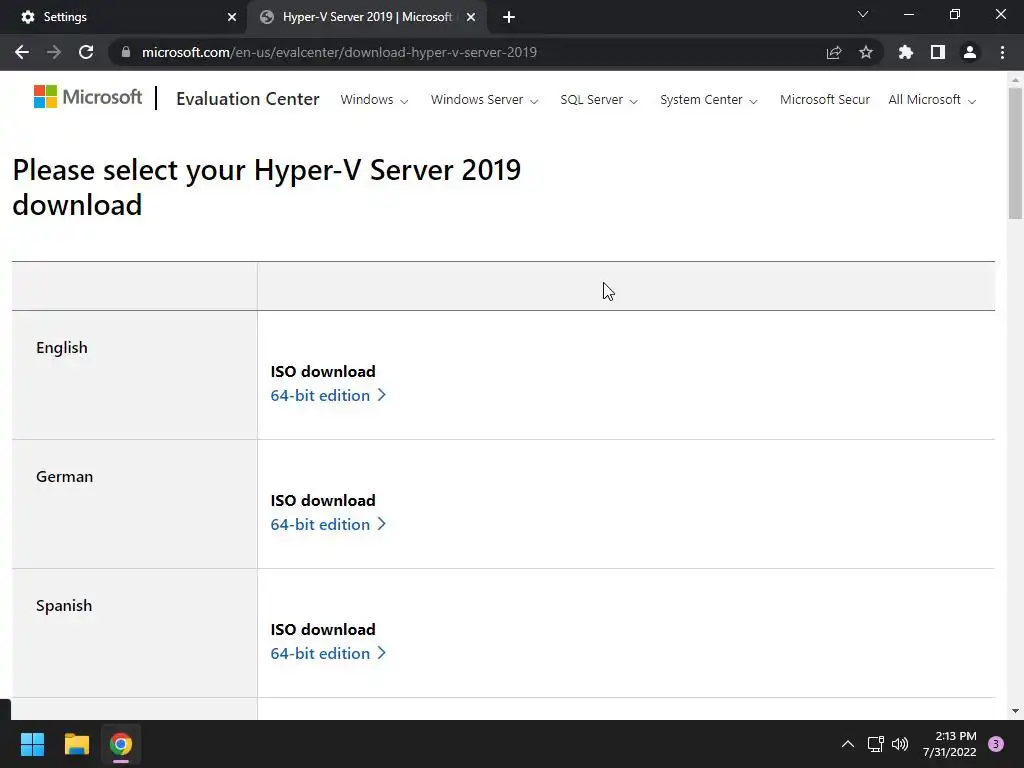Toggle the Chrome side panel icon
Screen dimensions: 1024x768
938,52
